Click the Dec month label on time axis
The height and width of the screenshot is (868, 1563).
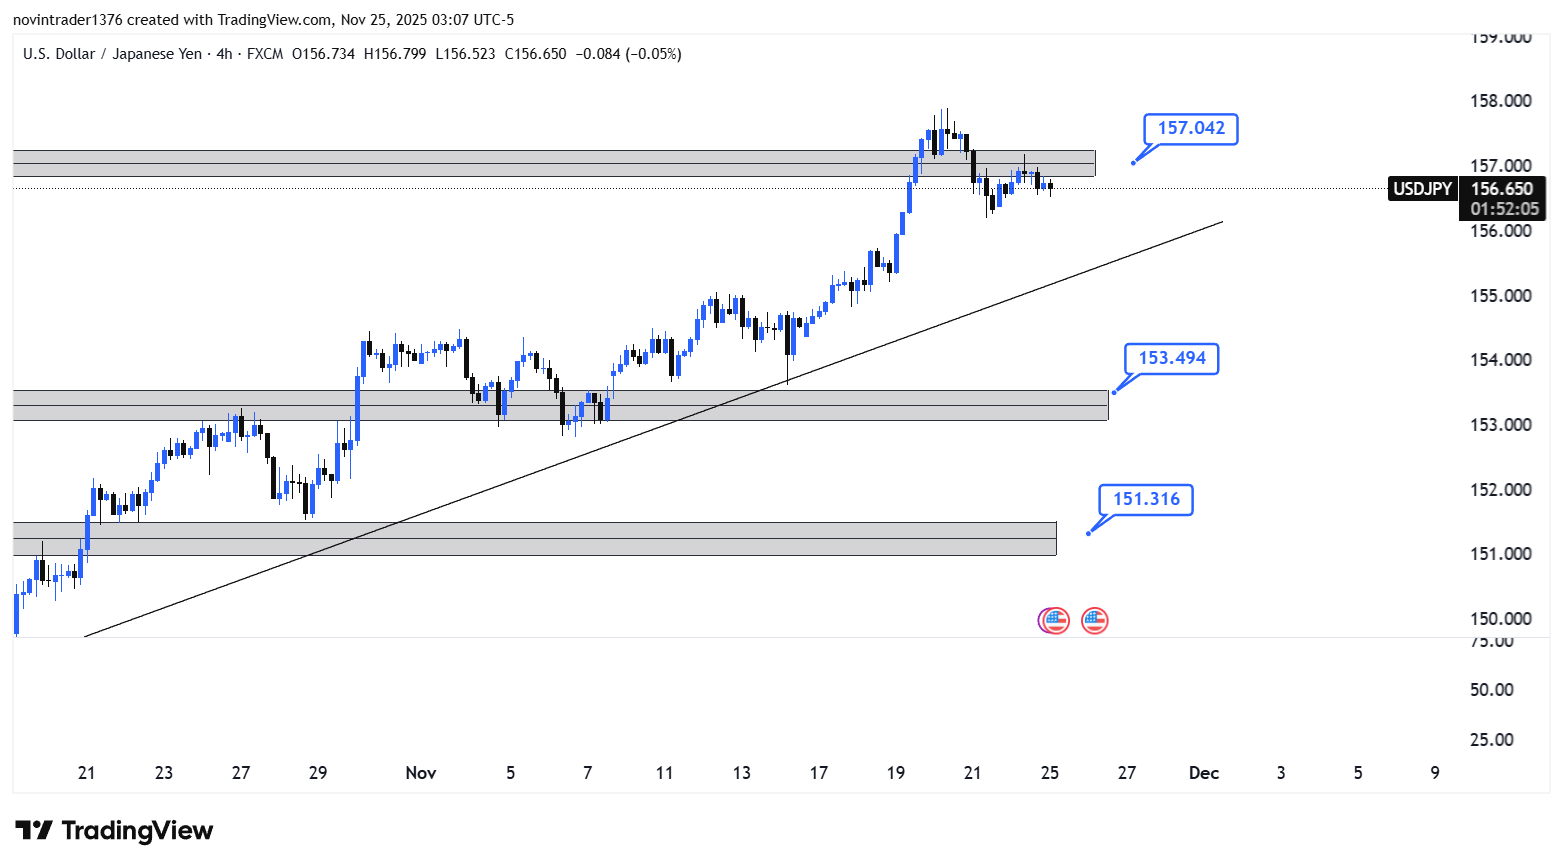tap(1203, 773)
